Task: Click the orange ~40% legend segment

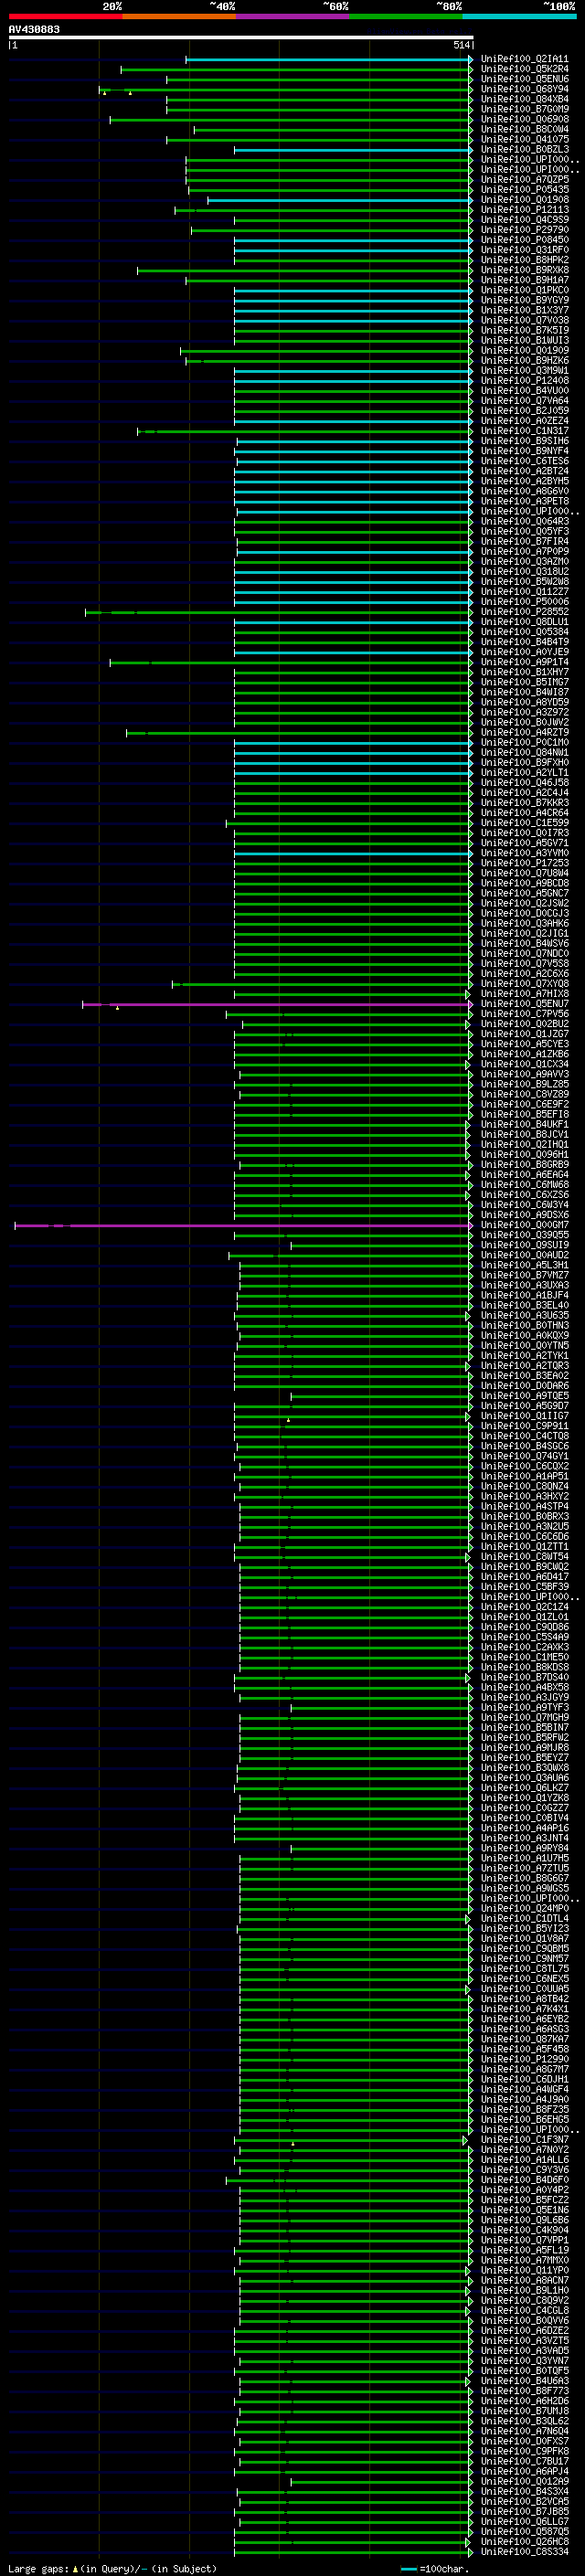Action: [x=179, y=16]
